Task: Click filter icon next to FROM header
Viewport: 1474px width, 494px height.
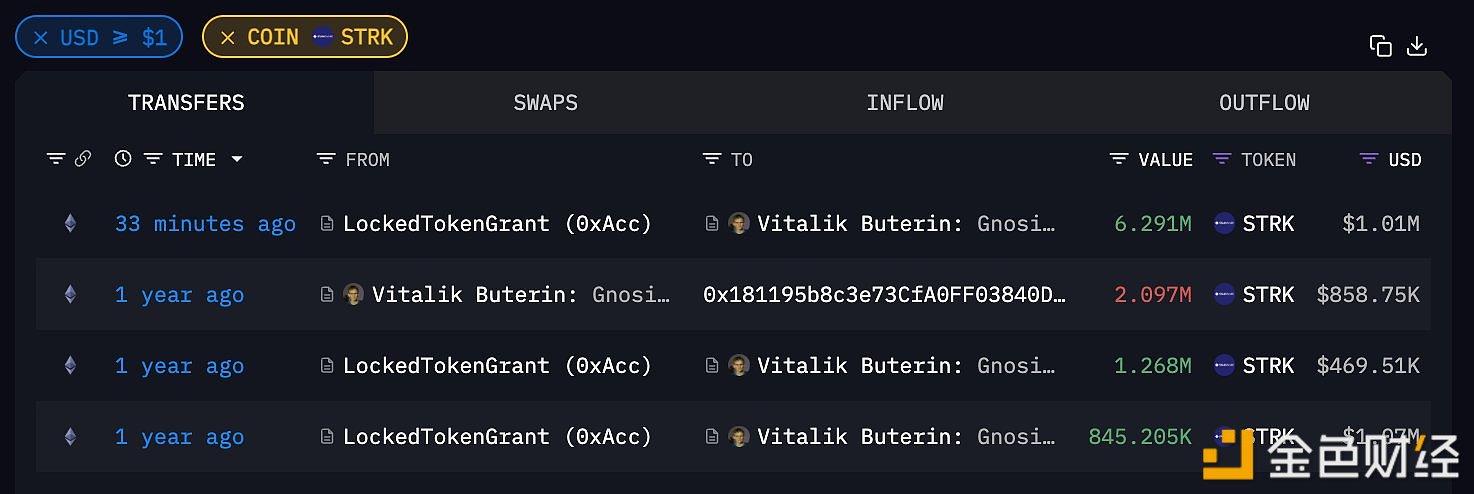Action: click(x=326, y=159)
